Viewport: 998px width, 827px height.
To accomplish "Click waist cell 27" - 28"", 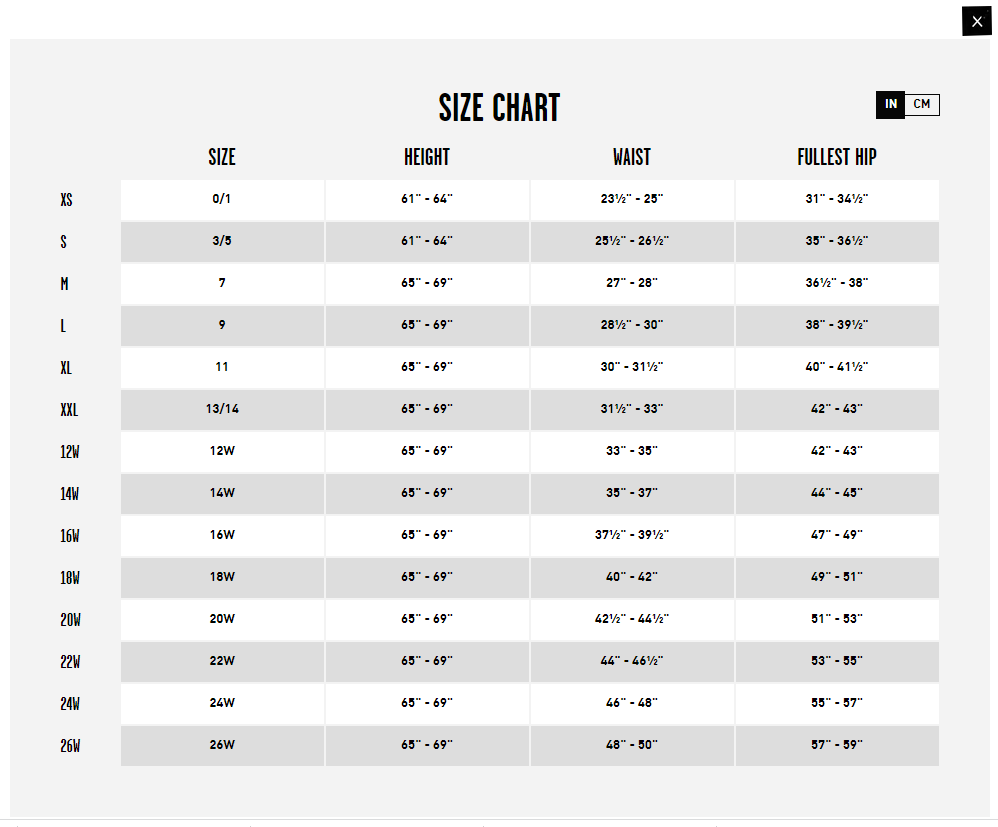I will click(632, 283).
